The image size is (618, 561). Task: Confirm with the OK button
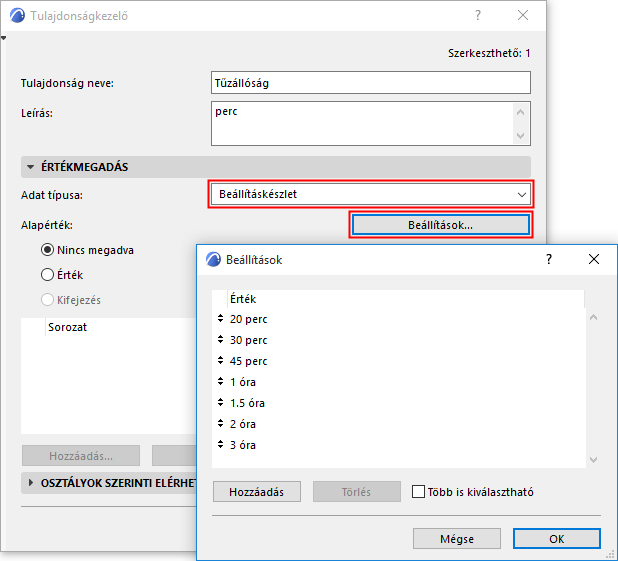click(x=557, y=539)
